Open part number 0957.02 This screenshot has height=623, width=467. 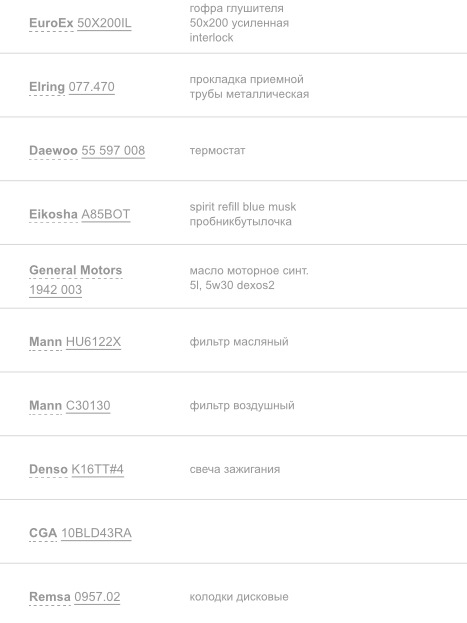pyautogui.click(x=97, y=597)
